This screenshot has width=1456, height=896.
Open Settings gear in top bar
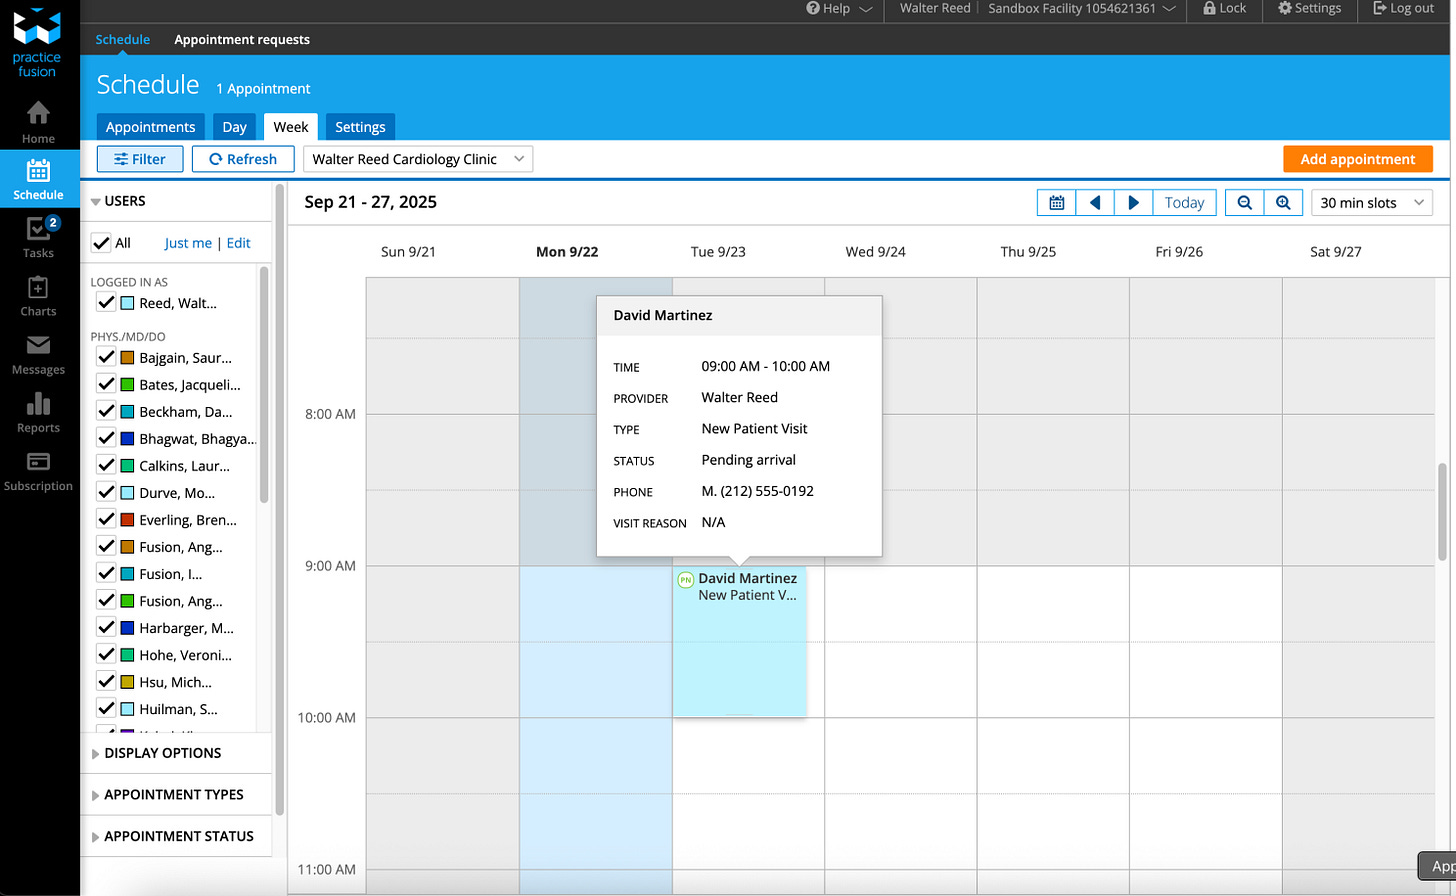click(1309, 8)
